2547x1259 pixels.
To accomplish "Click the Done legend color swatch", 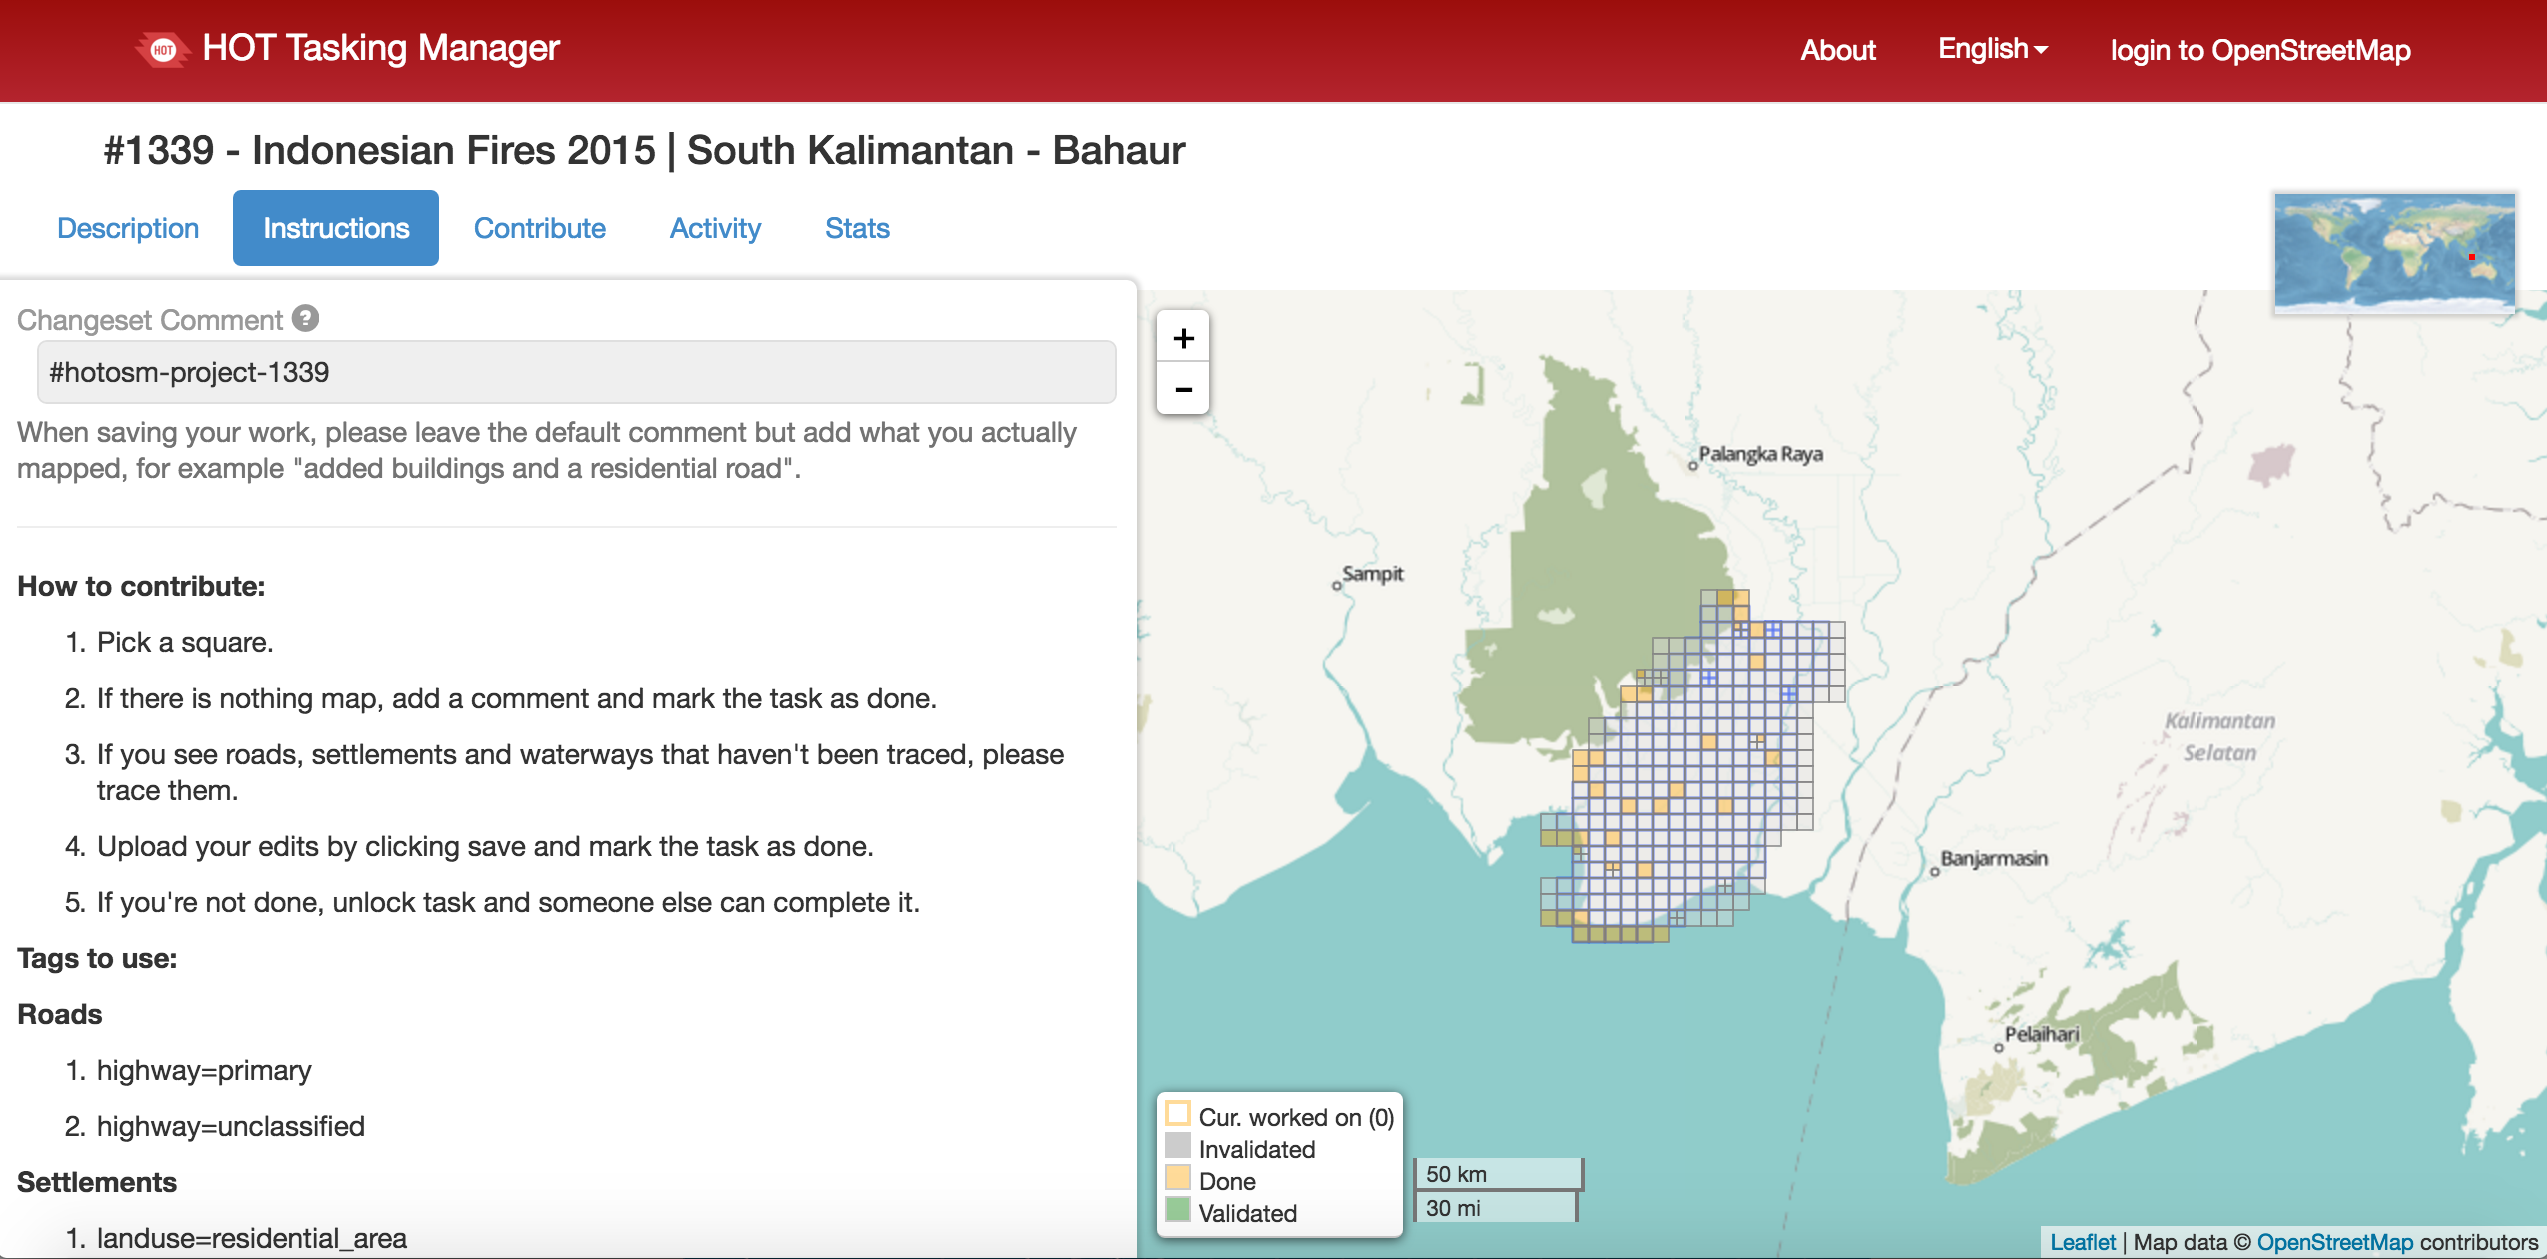I will [1178, 1178].
